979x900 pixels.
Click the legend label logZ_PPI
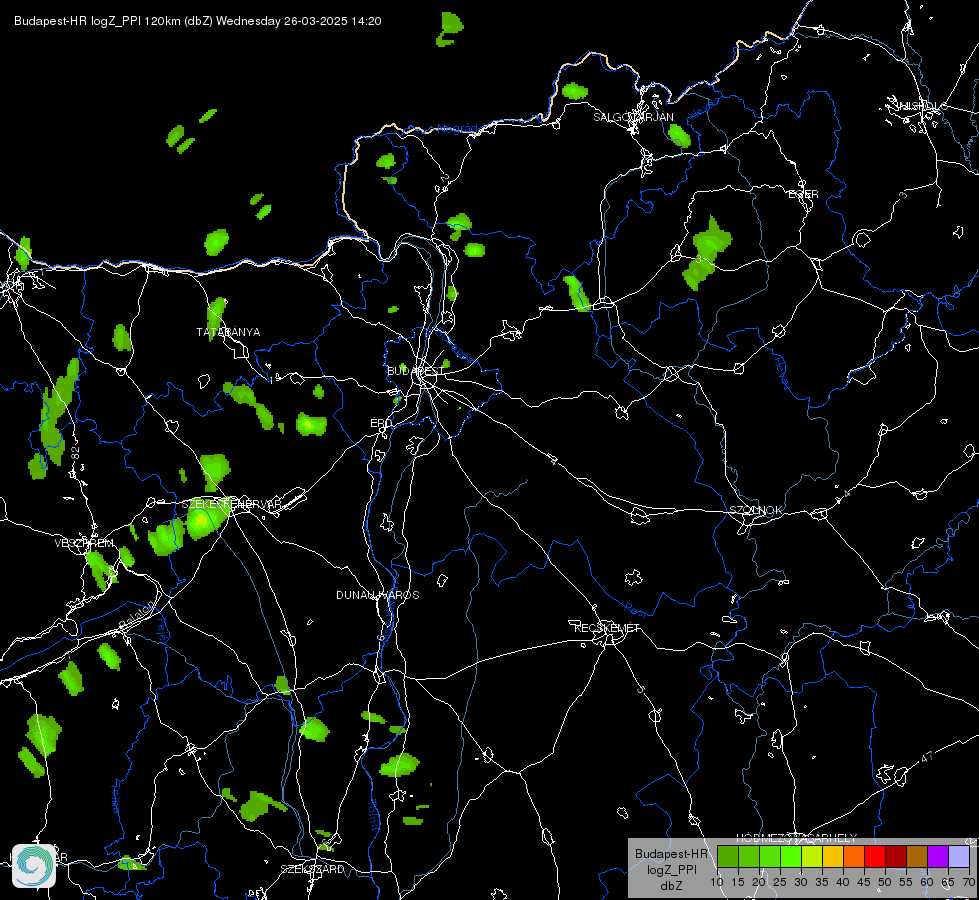671,869
